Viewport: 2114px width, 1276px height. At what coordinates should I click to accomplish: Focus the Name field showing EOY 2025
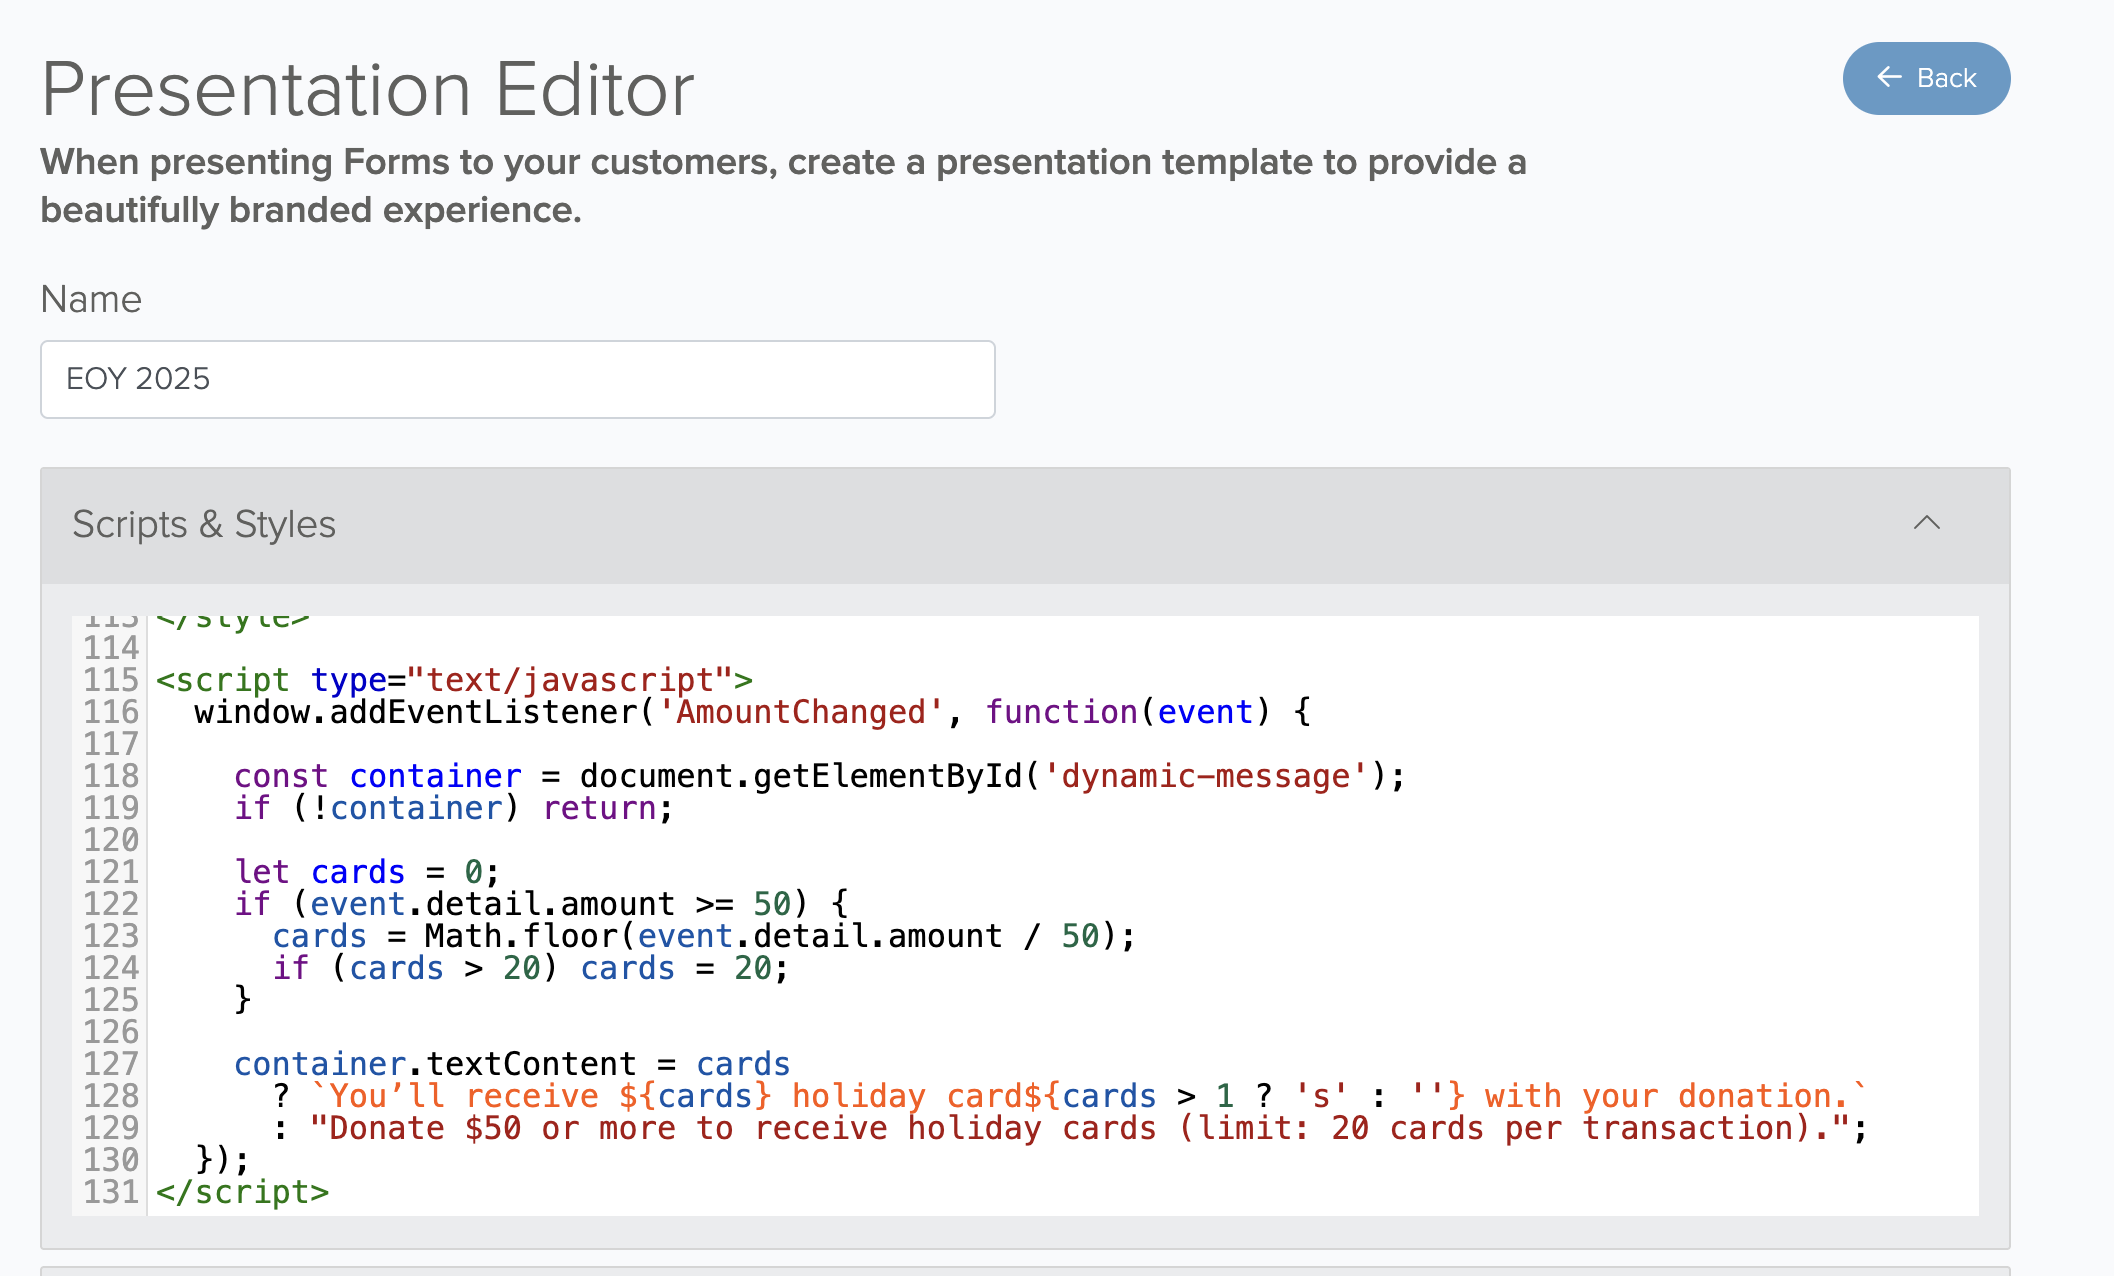517,379
